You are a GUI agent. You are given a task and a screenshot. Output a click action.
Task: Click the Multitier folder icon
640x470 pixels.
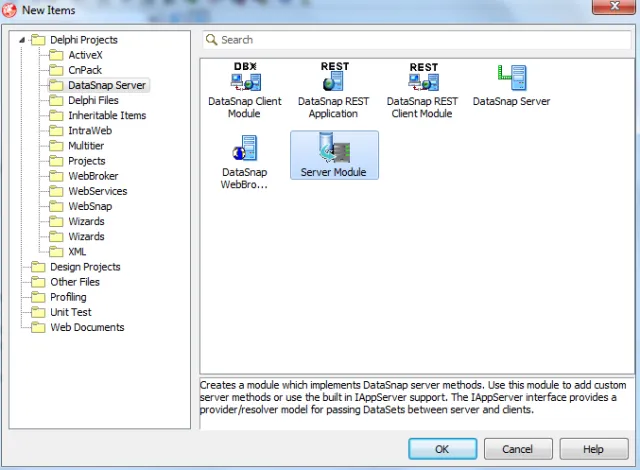click(56, 146)
